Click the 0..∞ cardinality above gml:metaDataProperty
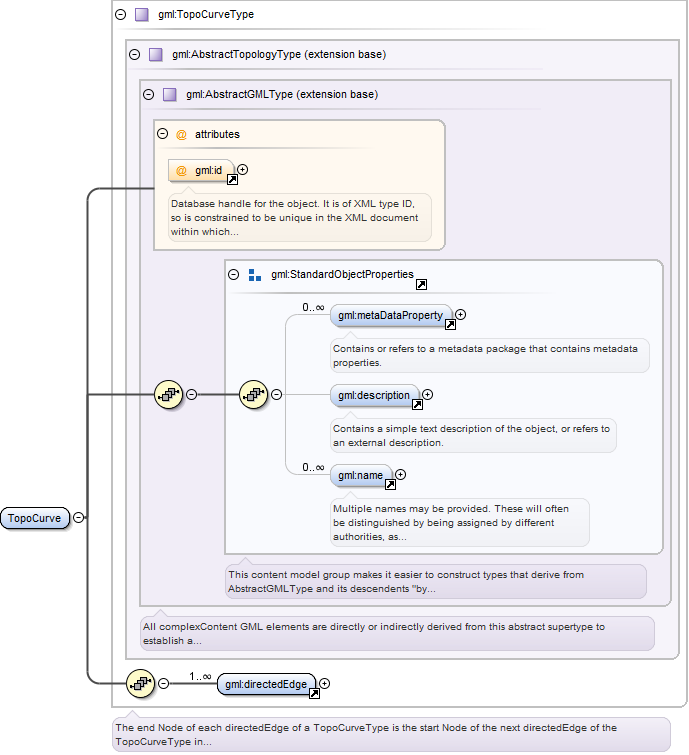Viewport: 689px width, 755px height. click(313, 307)
